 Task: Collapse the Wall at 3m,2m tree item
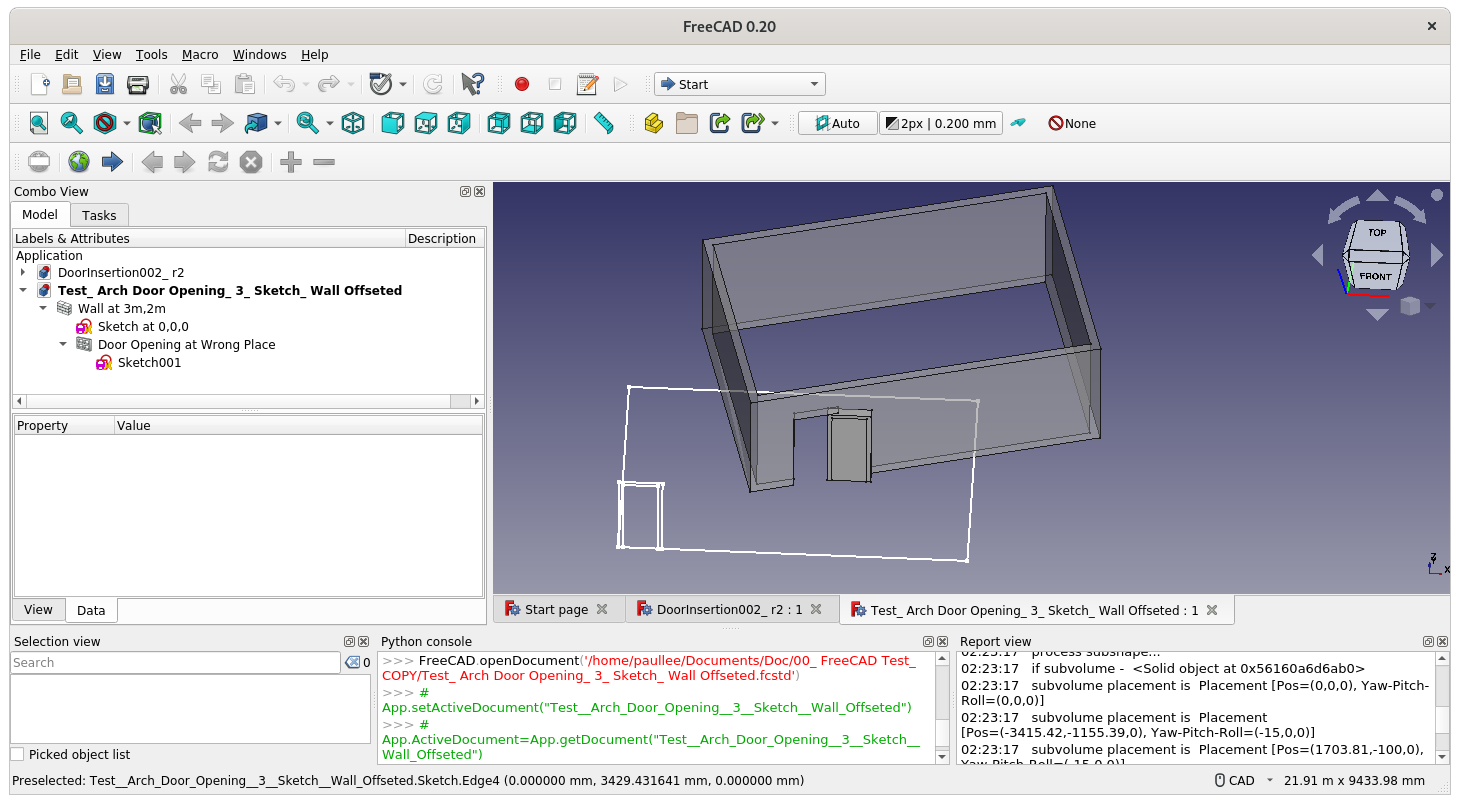click(x=43, y=308)
